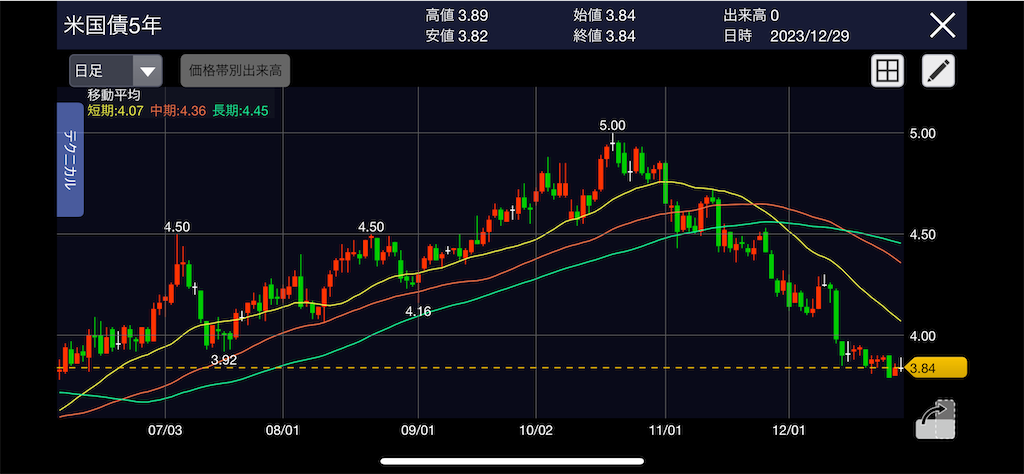The width and height of the screenshot is (1024, 474).
Task: Select the 5.00 peak candlestick label
Action: (612, 125)
